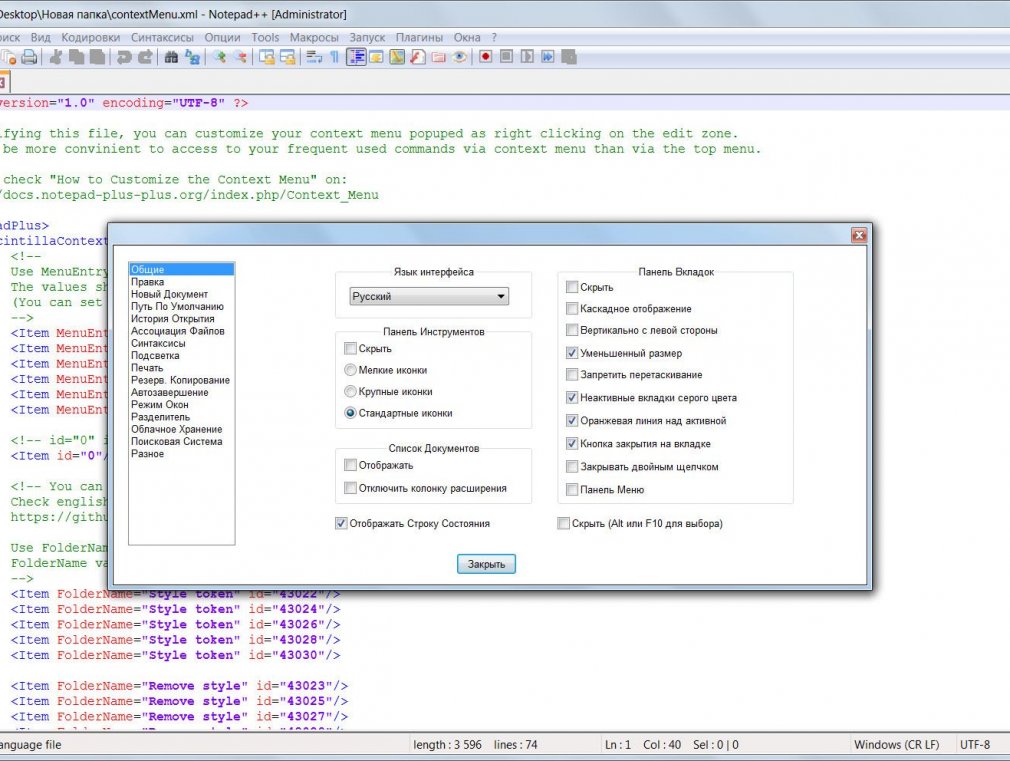Click the Playback macro icon
1010x761 pixels.
point(527,57)
